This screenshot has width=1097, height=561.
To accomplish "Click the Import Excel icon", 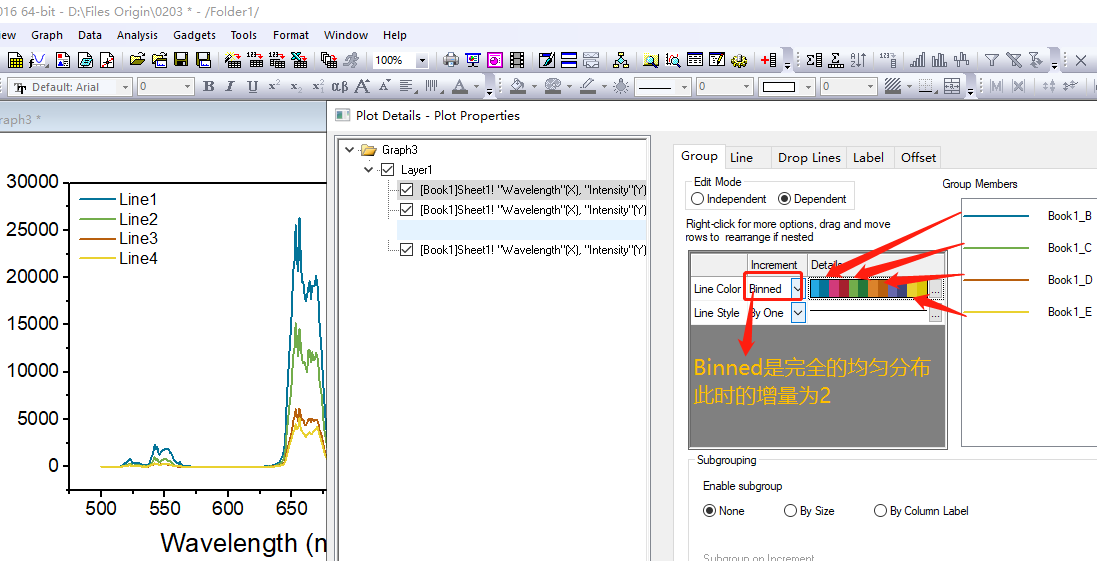I will (x=299, y=60).
